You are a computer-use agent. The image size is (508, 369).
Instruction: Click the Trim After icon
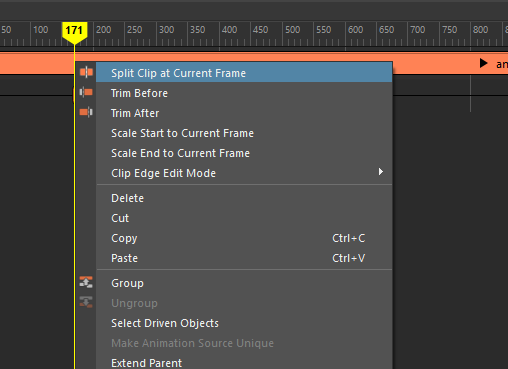[86, 112]
